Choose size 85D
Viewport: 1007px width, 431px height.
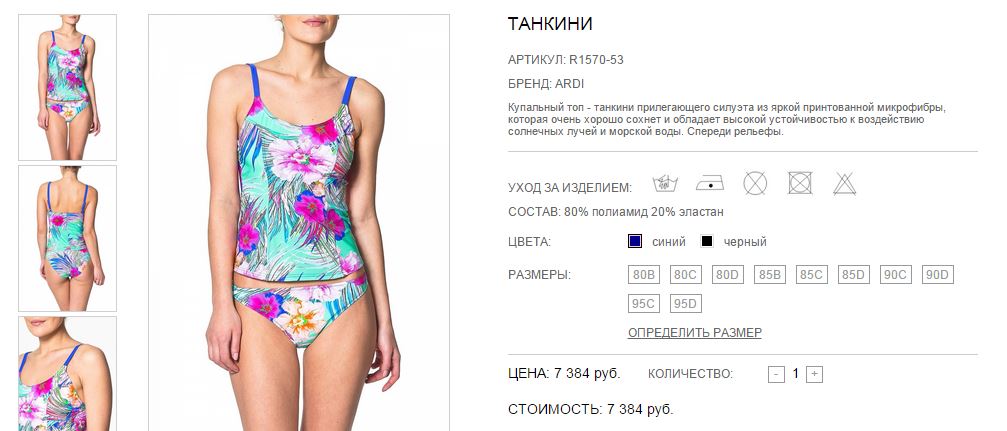pos(854,275)
